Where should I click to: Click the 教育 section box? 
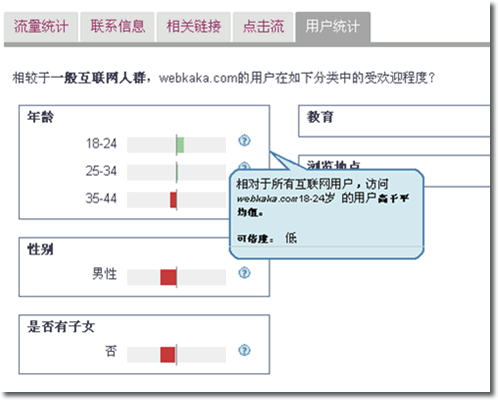point(394,121)
